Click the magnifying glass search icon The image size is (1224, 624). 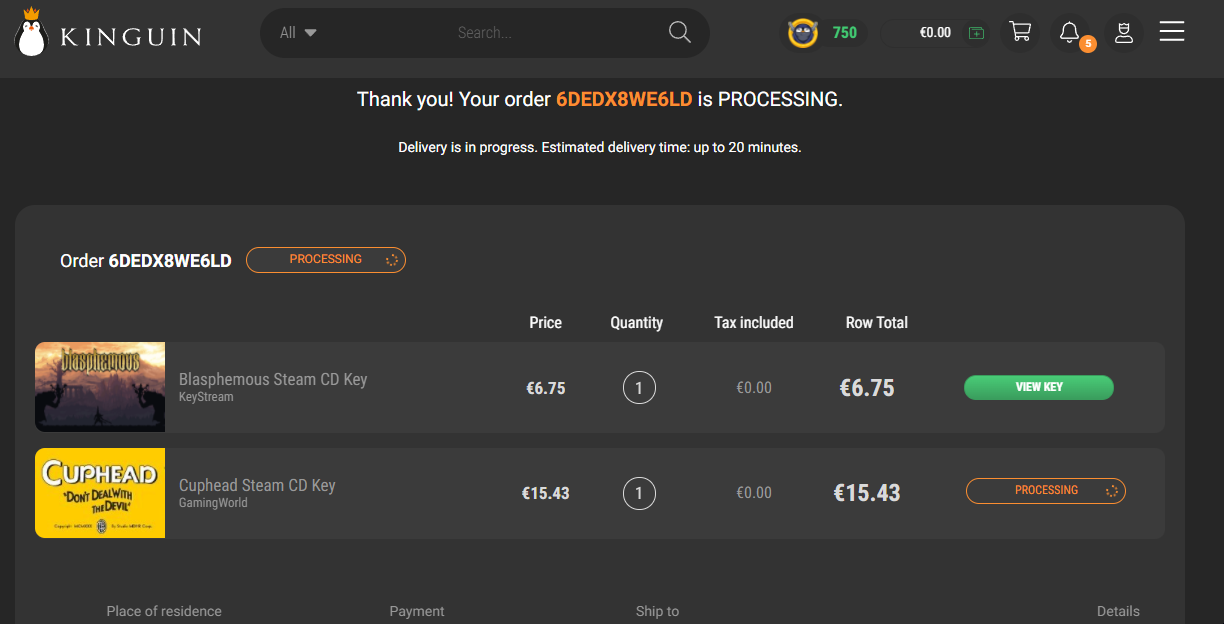(680, 33)
